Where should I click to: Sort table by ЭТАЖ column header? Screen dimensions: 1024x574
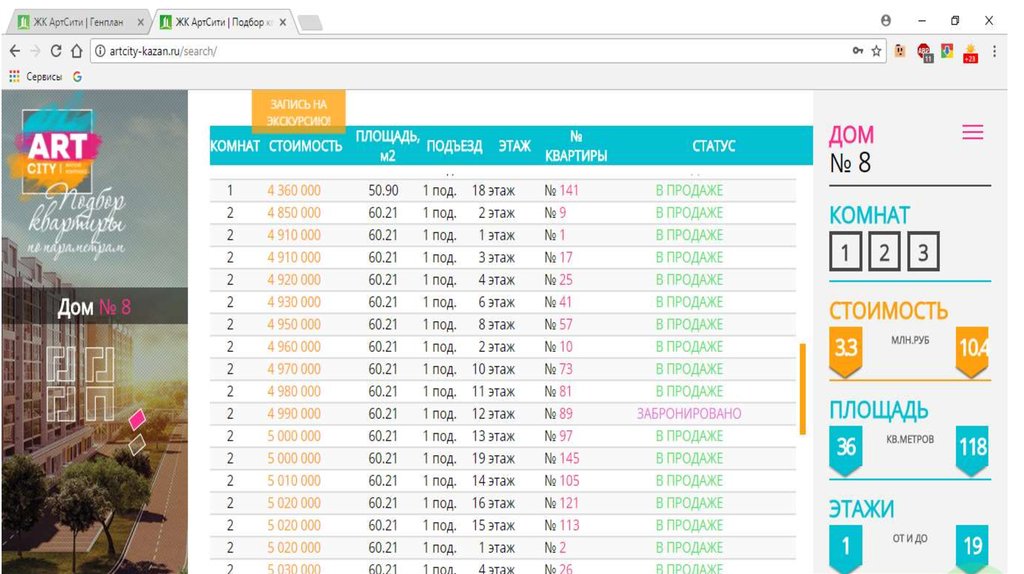(x=514, y=146)
